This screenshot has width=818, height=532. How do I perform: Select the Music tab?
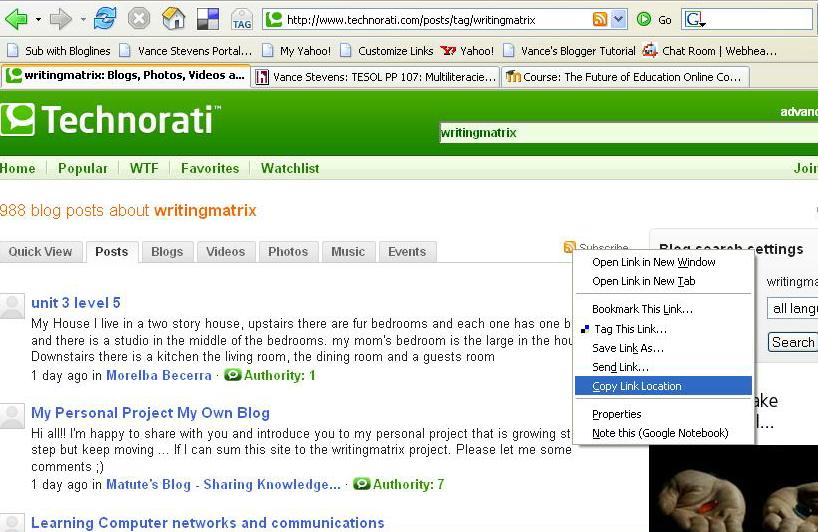point(348,251)
